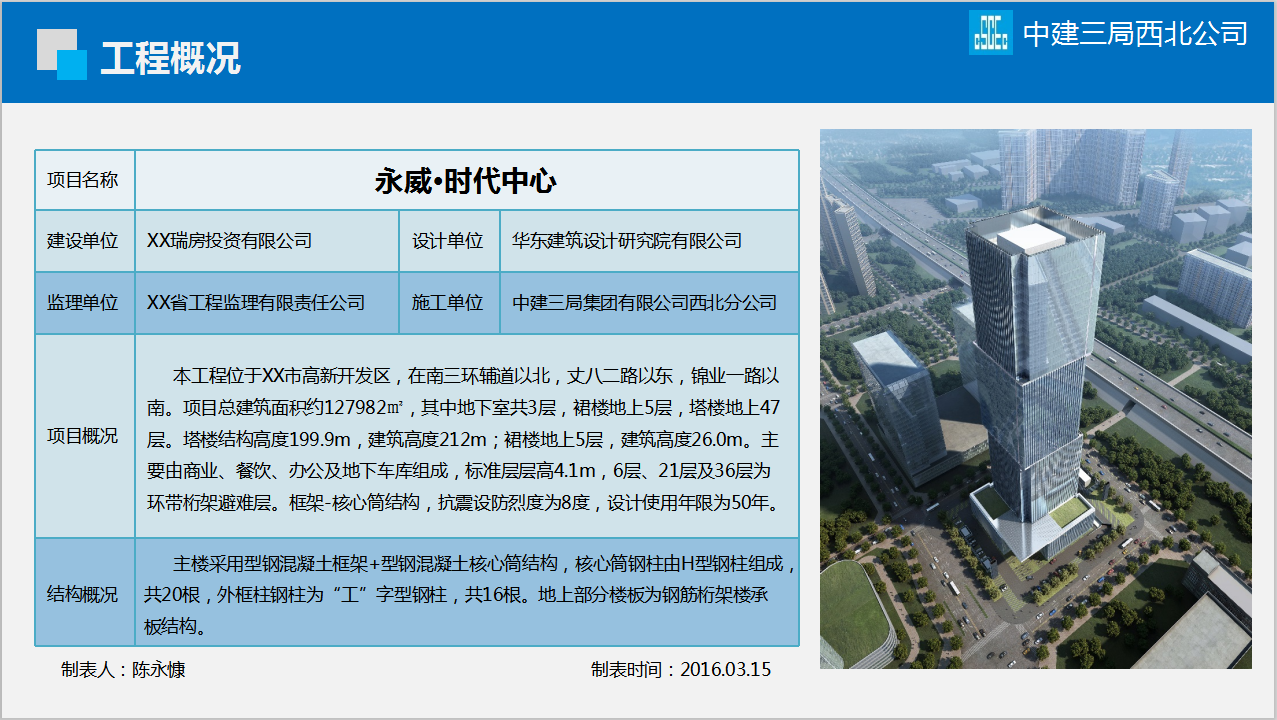Select the 设计单位 label cell

coord(449,241)
